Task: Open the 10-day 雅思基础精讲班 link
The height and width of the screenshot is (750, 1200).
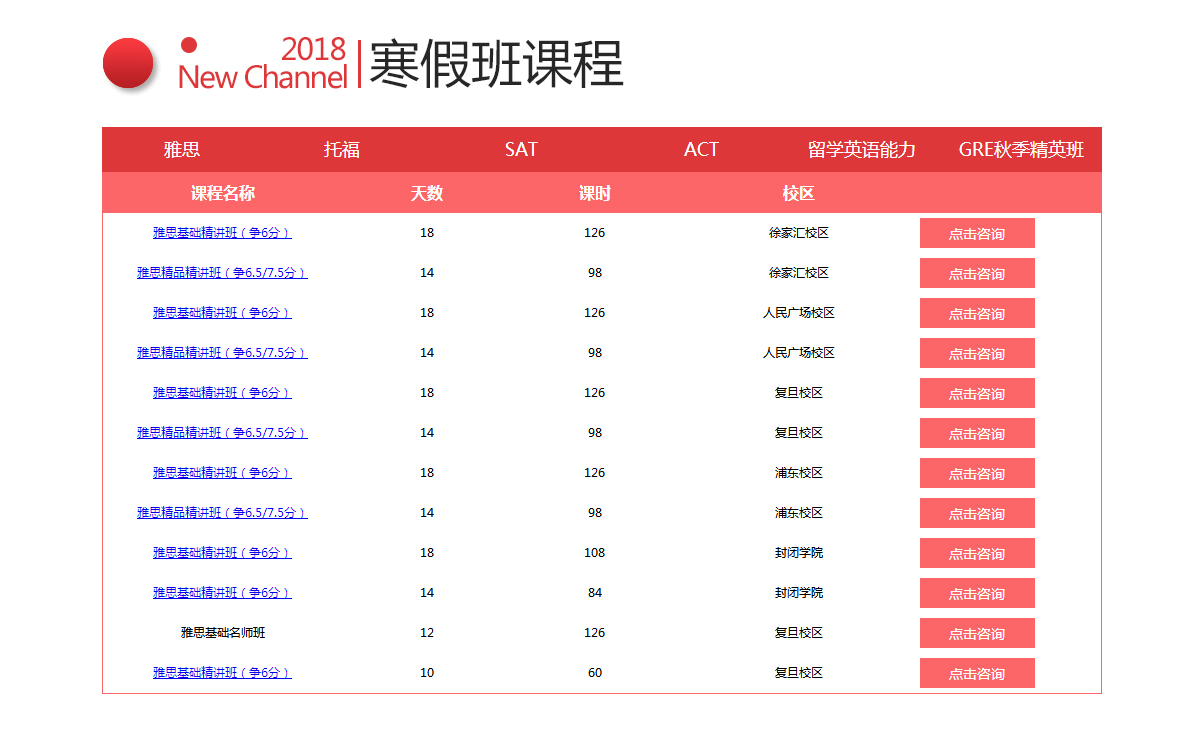Action: pyautogui.click(x=222, y=673)
